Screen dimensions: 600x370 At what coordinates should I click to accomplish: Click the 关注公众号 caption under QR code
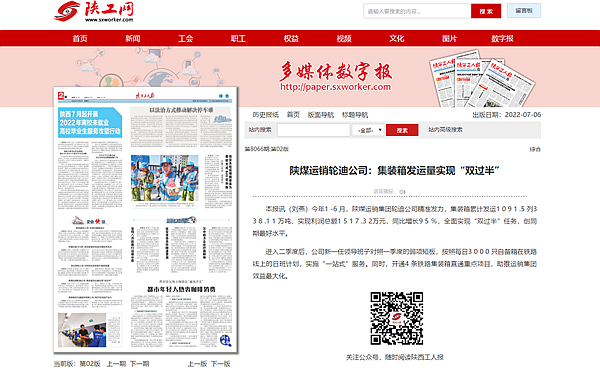pos(395,357)
